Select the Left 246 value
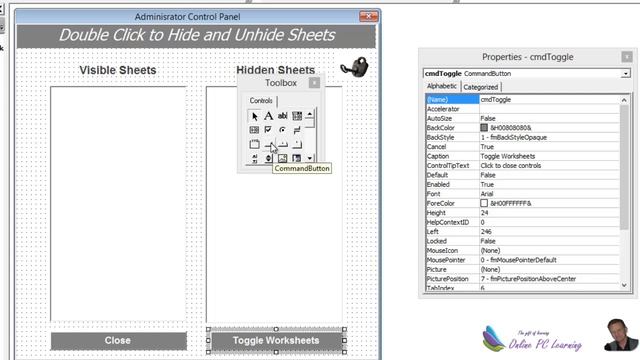The image size is (640, 360). 549,231
